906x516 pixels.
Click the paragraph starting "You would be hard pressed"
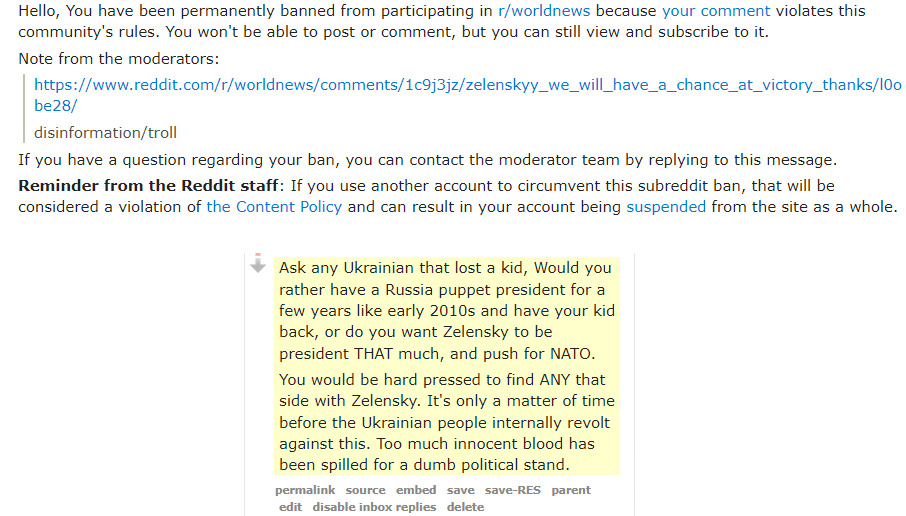coord(446,422)
